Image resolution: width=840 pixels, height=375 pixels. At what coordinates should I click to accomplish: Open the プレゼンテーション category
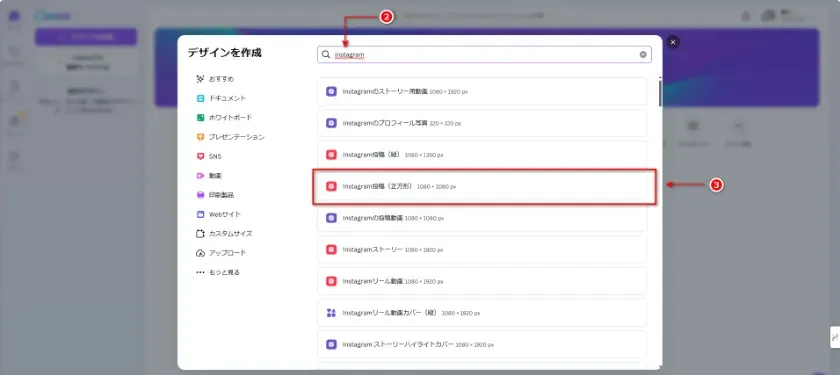tap(230, 137)
